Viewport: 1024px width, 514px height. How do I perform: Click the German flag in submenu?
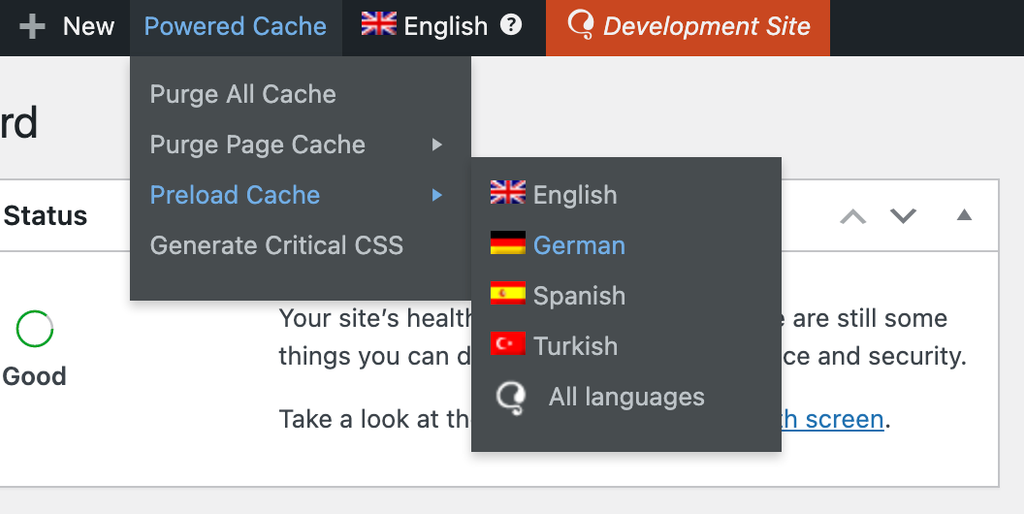click(507, 243)
